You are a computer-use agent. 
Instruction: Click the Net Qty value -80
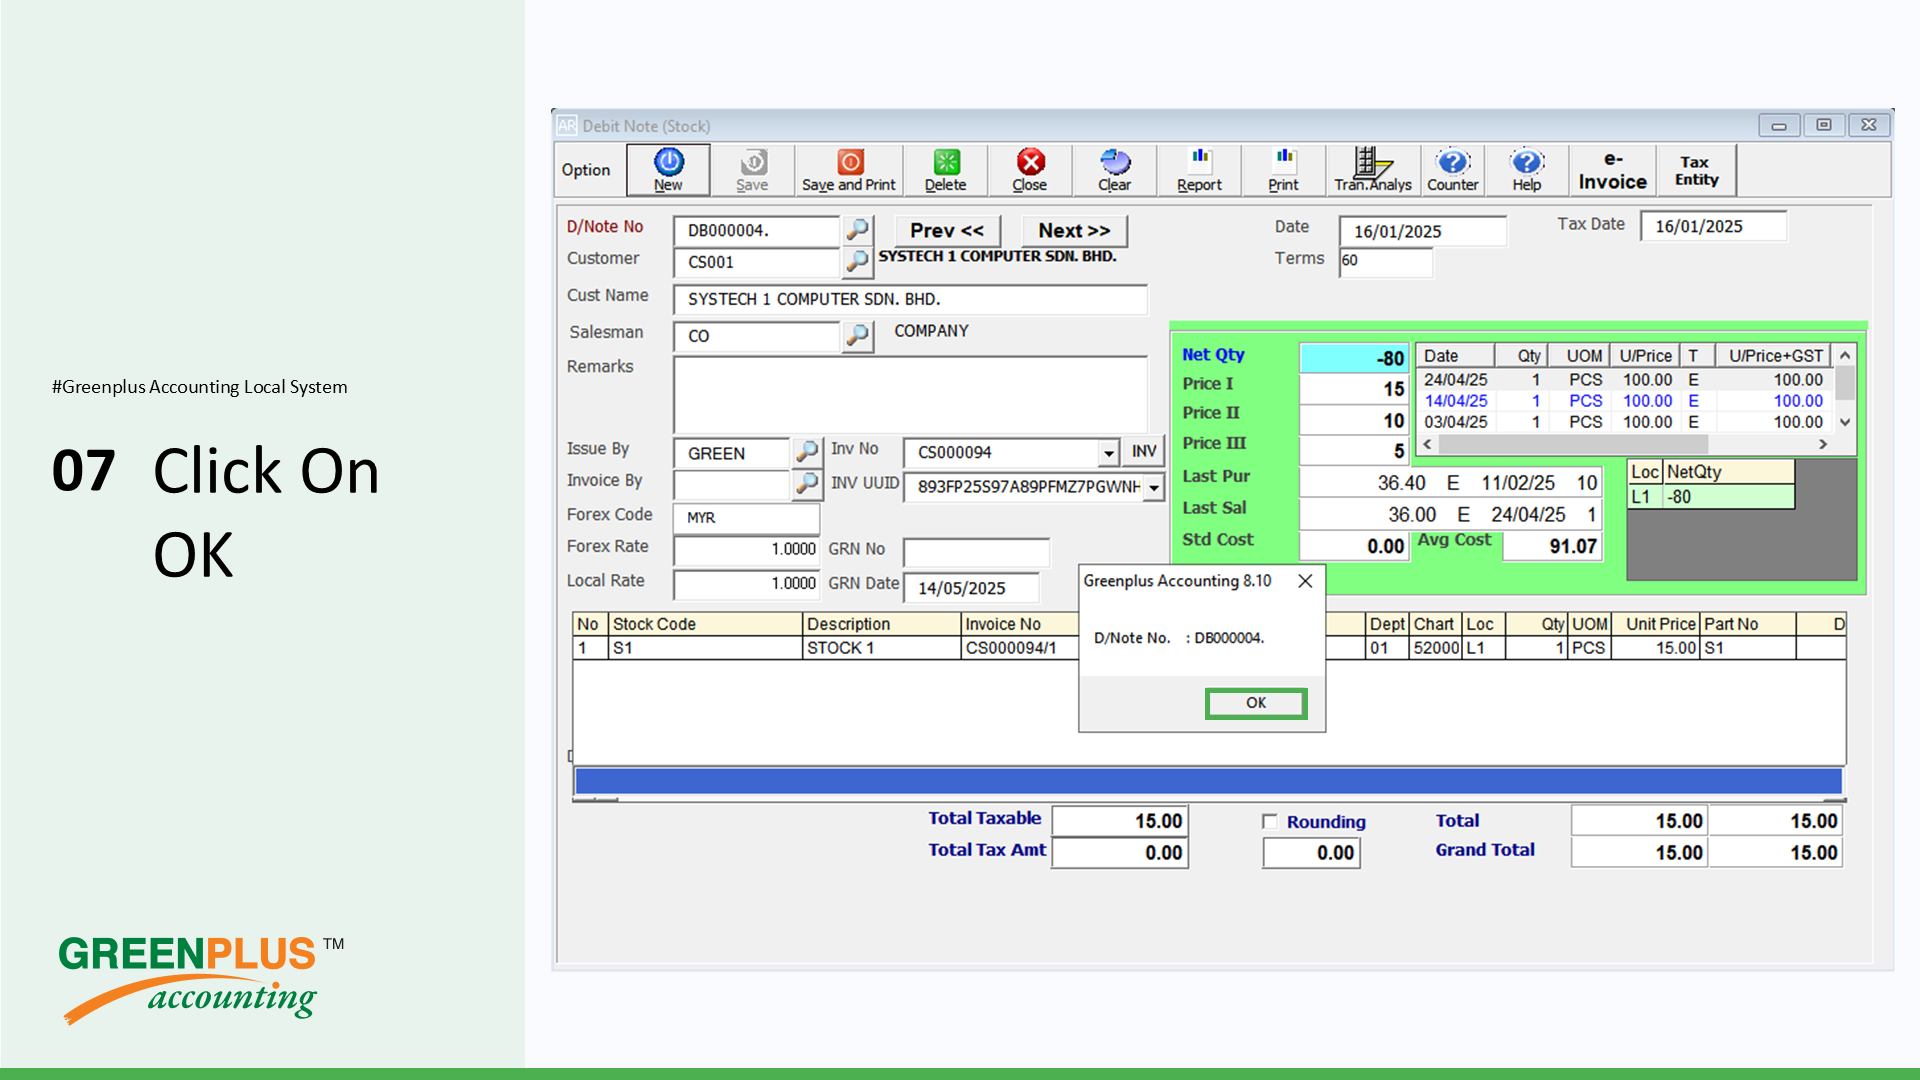(x=1354, y=358)
